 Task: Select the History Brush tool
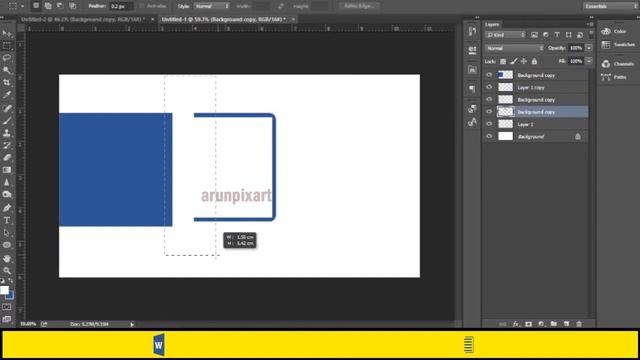click(x=7, y=145)
